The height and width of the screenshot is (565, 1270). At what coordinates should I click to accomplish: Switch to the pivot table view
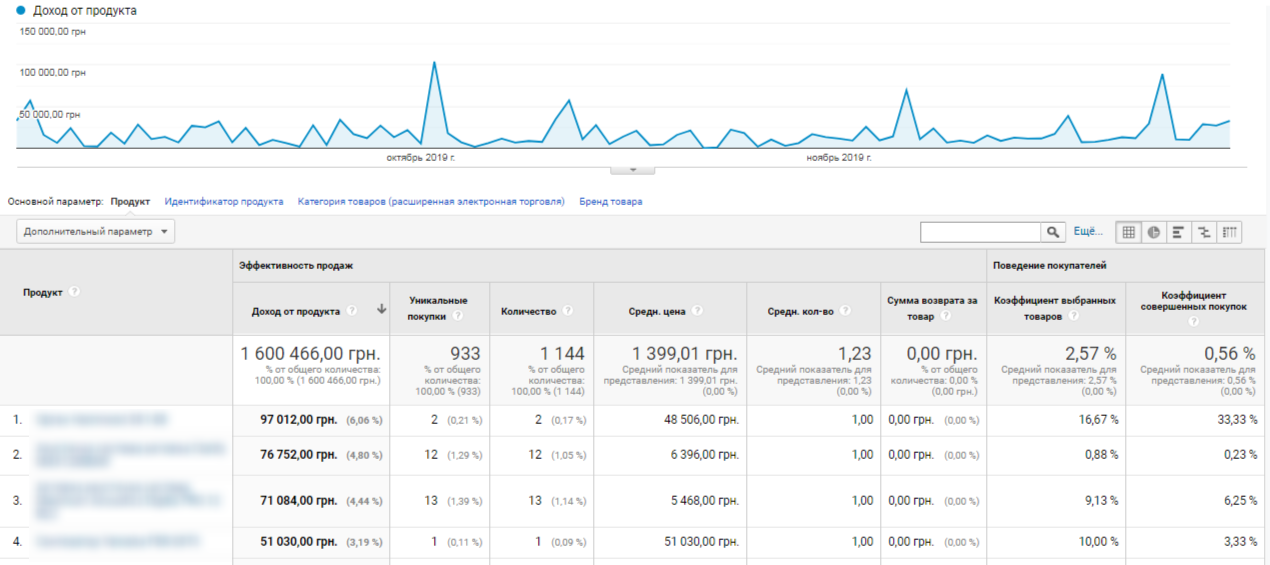click(x=1229, y=232)
